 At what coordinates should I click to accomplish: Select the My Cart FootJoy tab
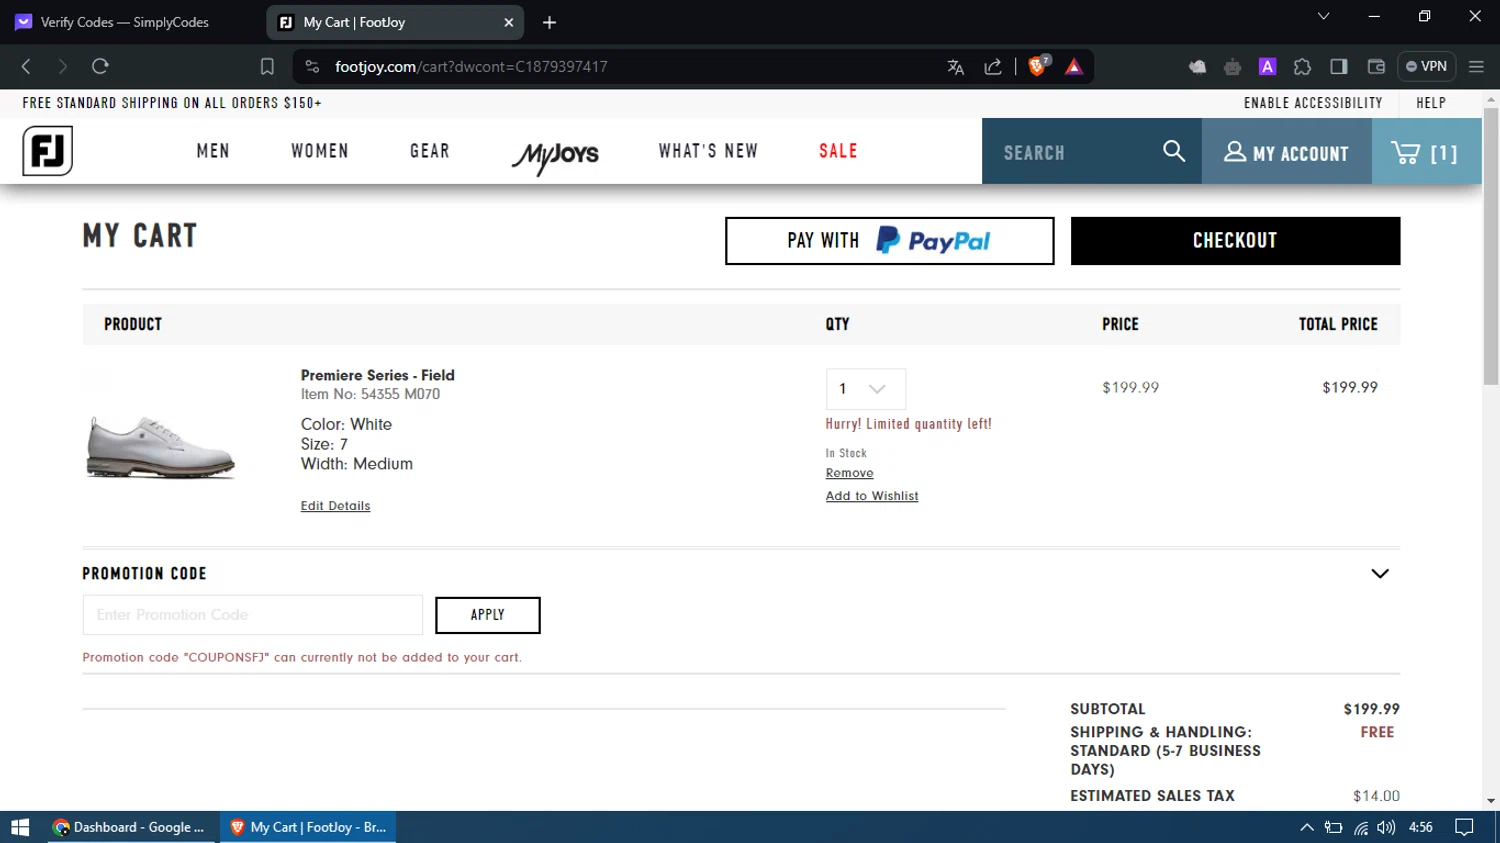pyautogui.click(x=395, y=22)
